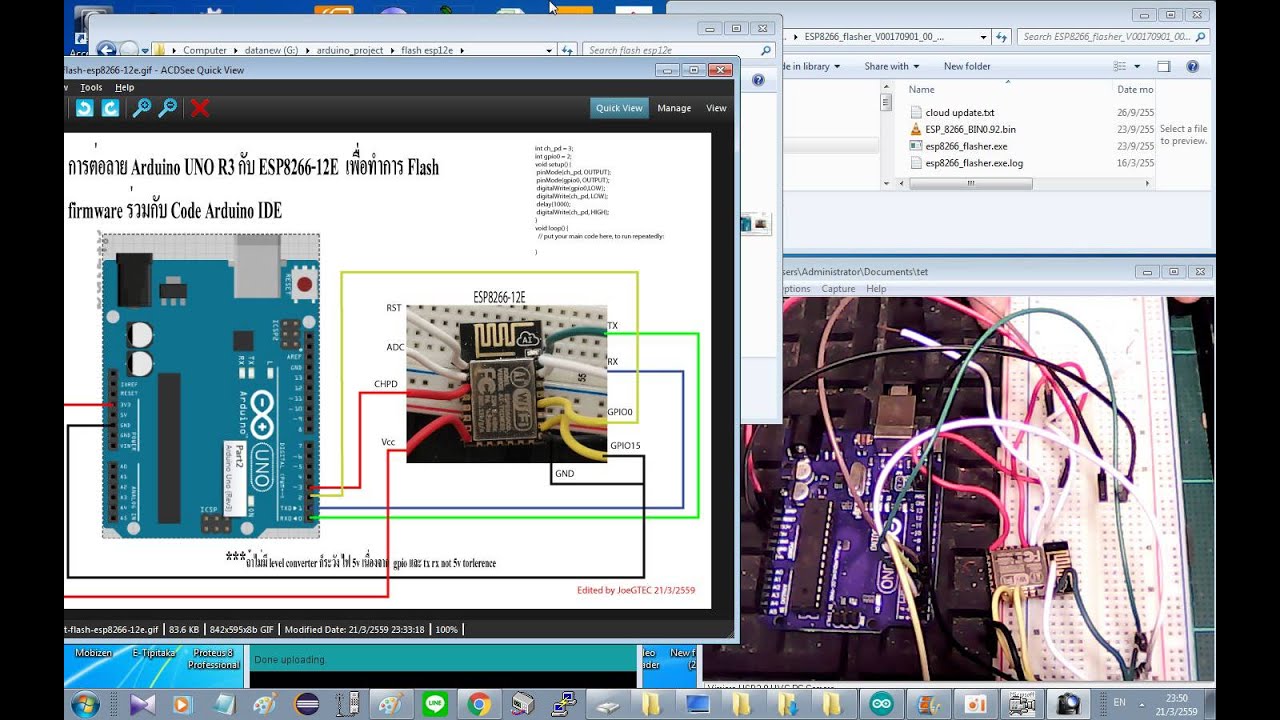1280x720 pixels.
Task: Open the Eclipse taskbar icon
Action: pos(307,704)
